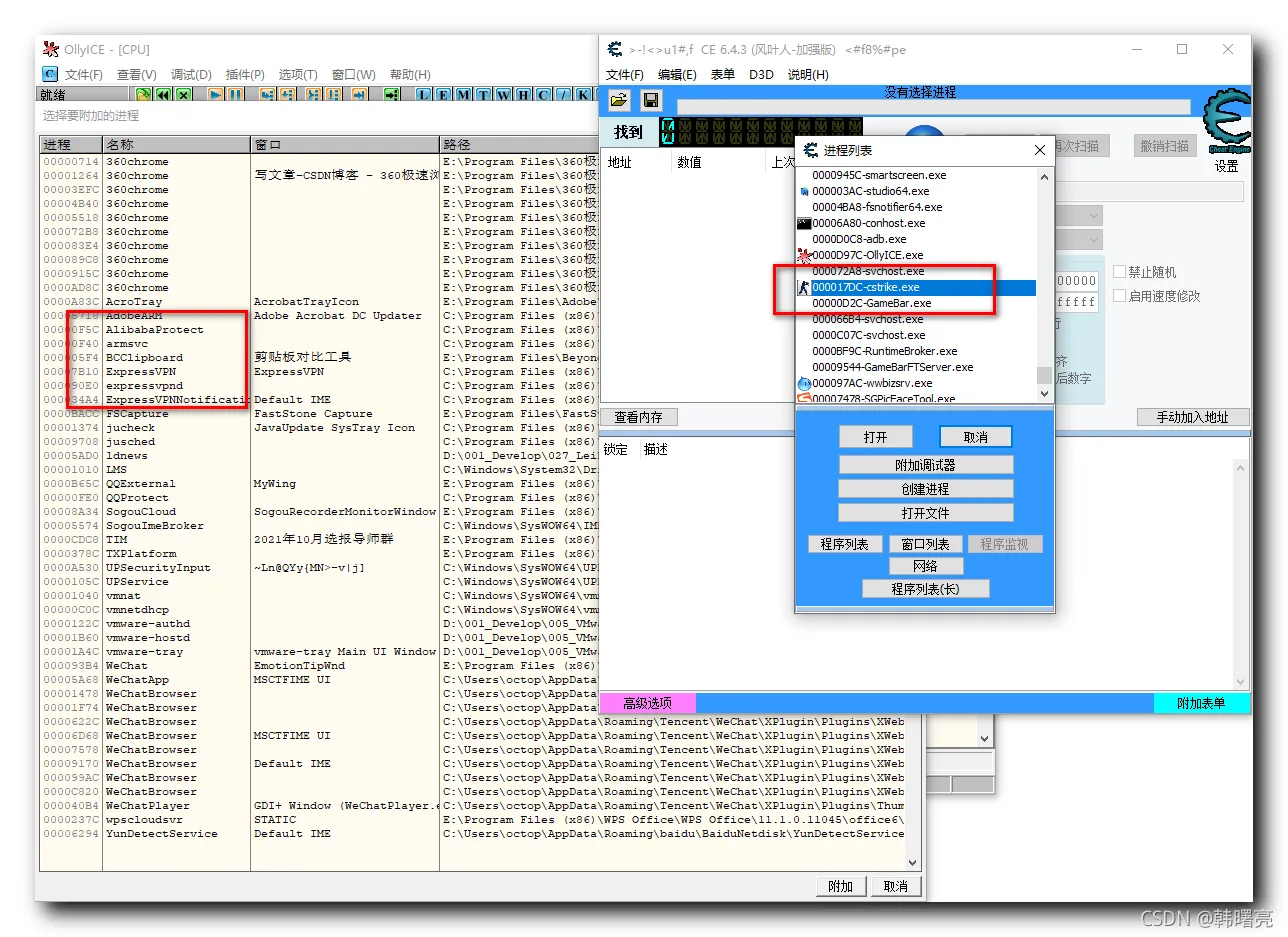Click 打开文件 button
The image size is (1288, 937).
pyautogui.click(x=925, y=513)
